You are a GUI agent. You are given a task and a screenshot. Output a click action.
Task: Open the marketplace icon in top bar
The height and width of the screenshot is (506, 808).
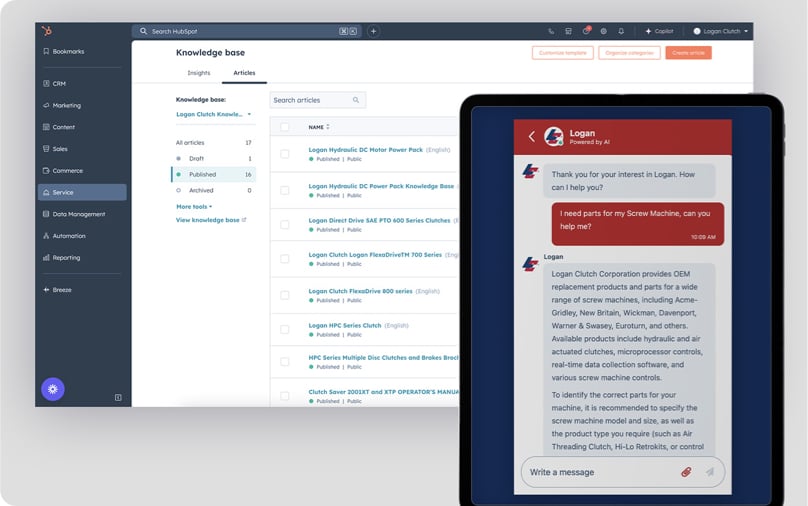(568, 31)
